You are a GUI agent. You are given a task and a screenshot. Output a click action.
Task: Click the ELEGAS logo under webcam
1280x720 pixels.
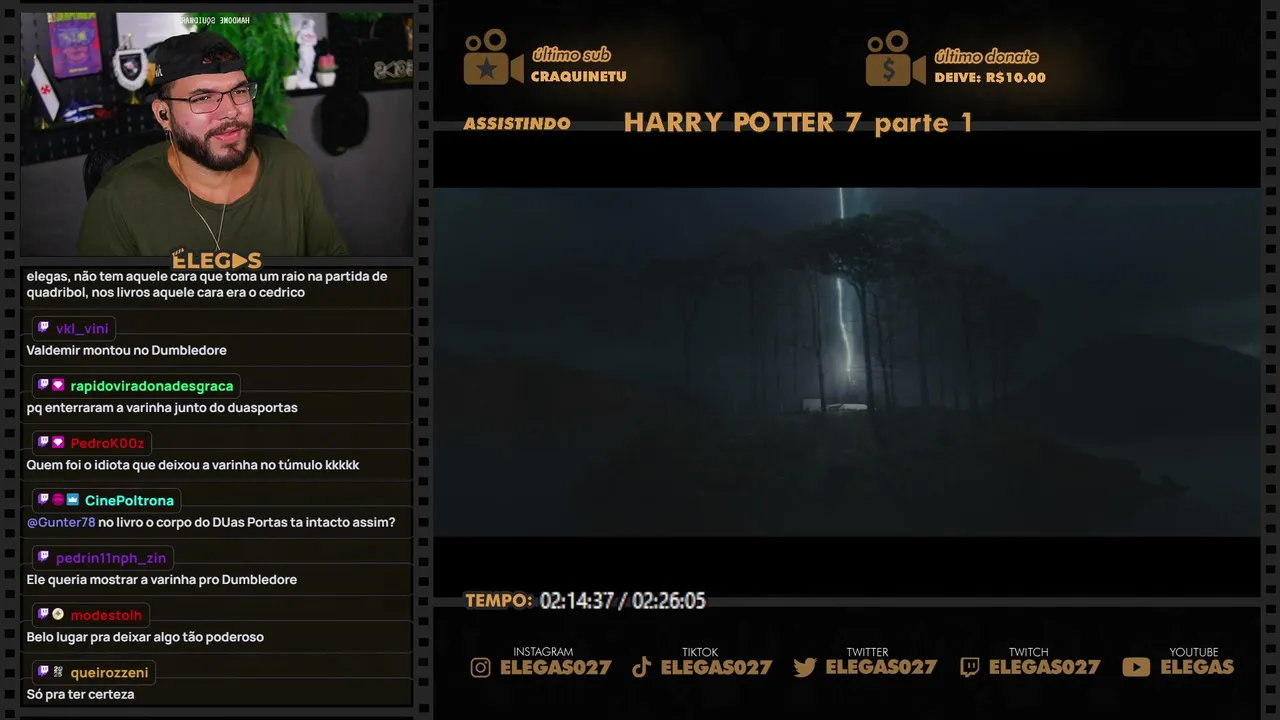click(217, 260)
